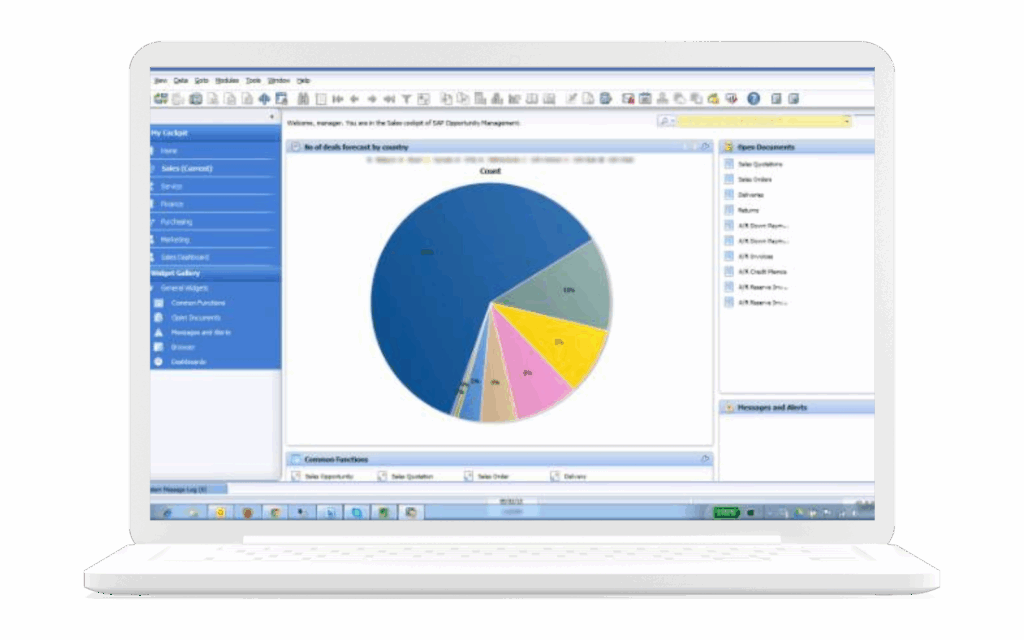Screen dimensions: 1024x640
Task: Click the Find binoculars icon in toolbar
Action: pos(303,98)
